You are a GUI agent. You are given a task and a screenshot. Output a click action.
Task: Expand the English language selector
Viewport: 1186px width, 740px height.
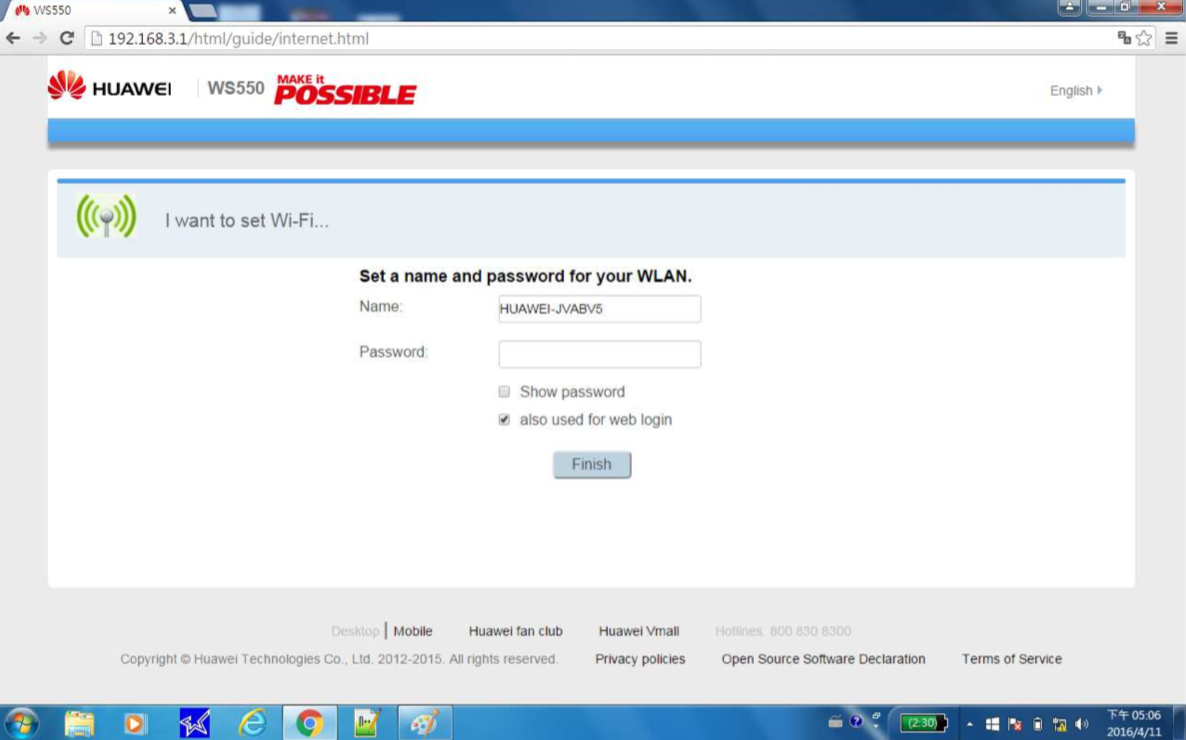tap(1076, 90)
